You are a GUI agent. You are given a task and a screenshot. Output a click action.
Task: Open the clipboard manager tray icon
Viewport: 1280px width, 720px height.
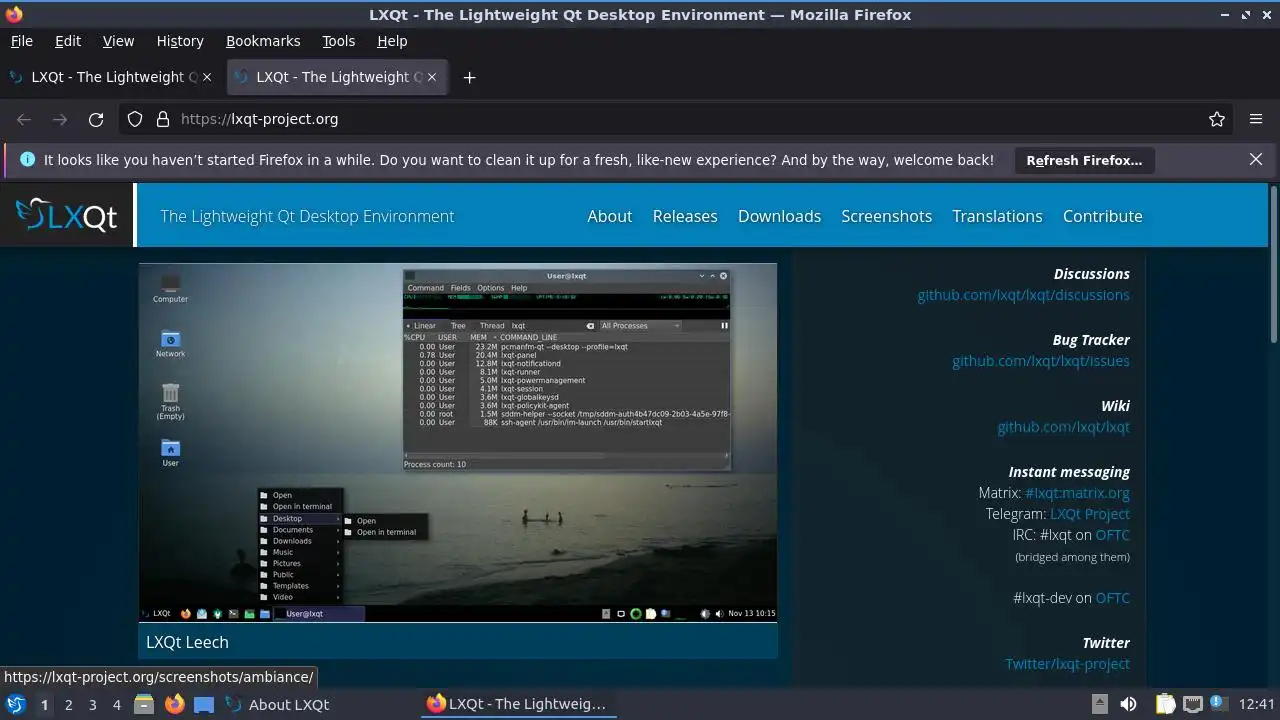pyautogui.click(x=1165, y=704)
